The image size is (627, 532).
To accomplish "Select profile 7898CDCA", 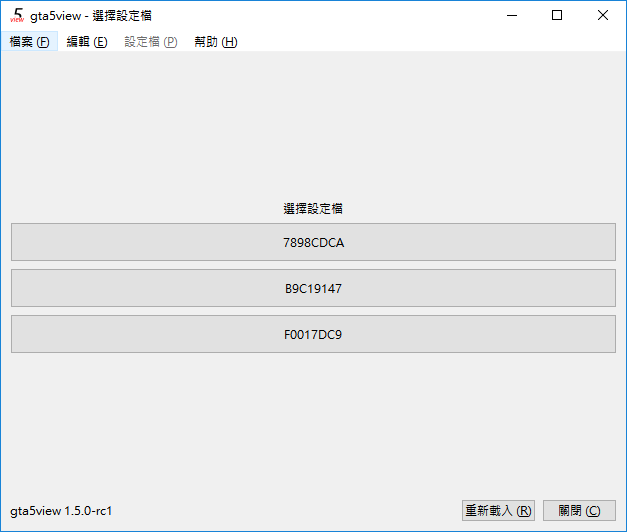I will tap(313, 242).
